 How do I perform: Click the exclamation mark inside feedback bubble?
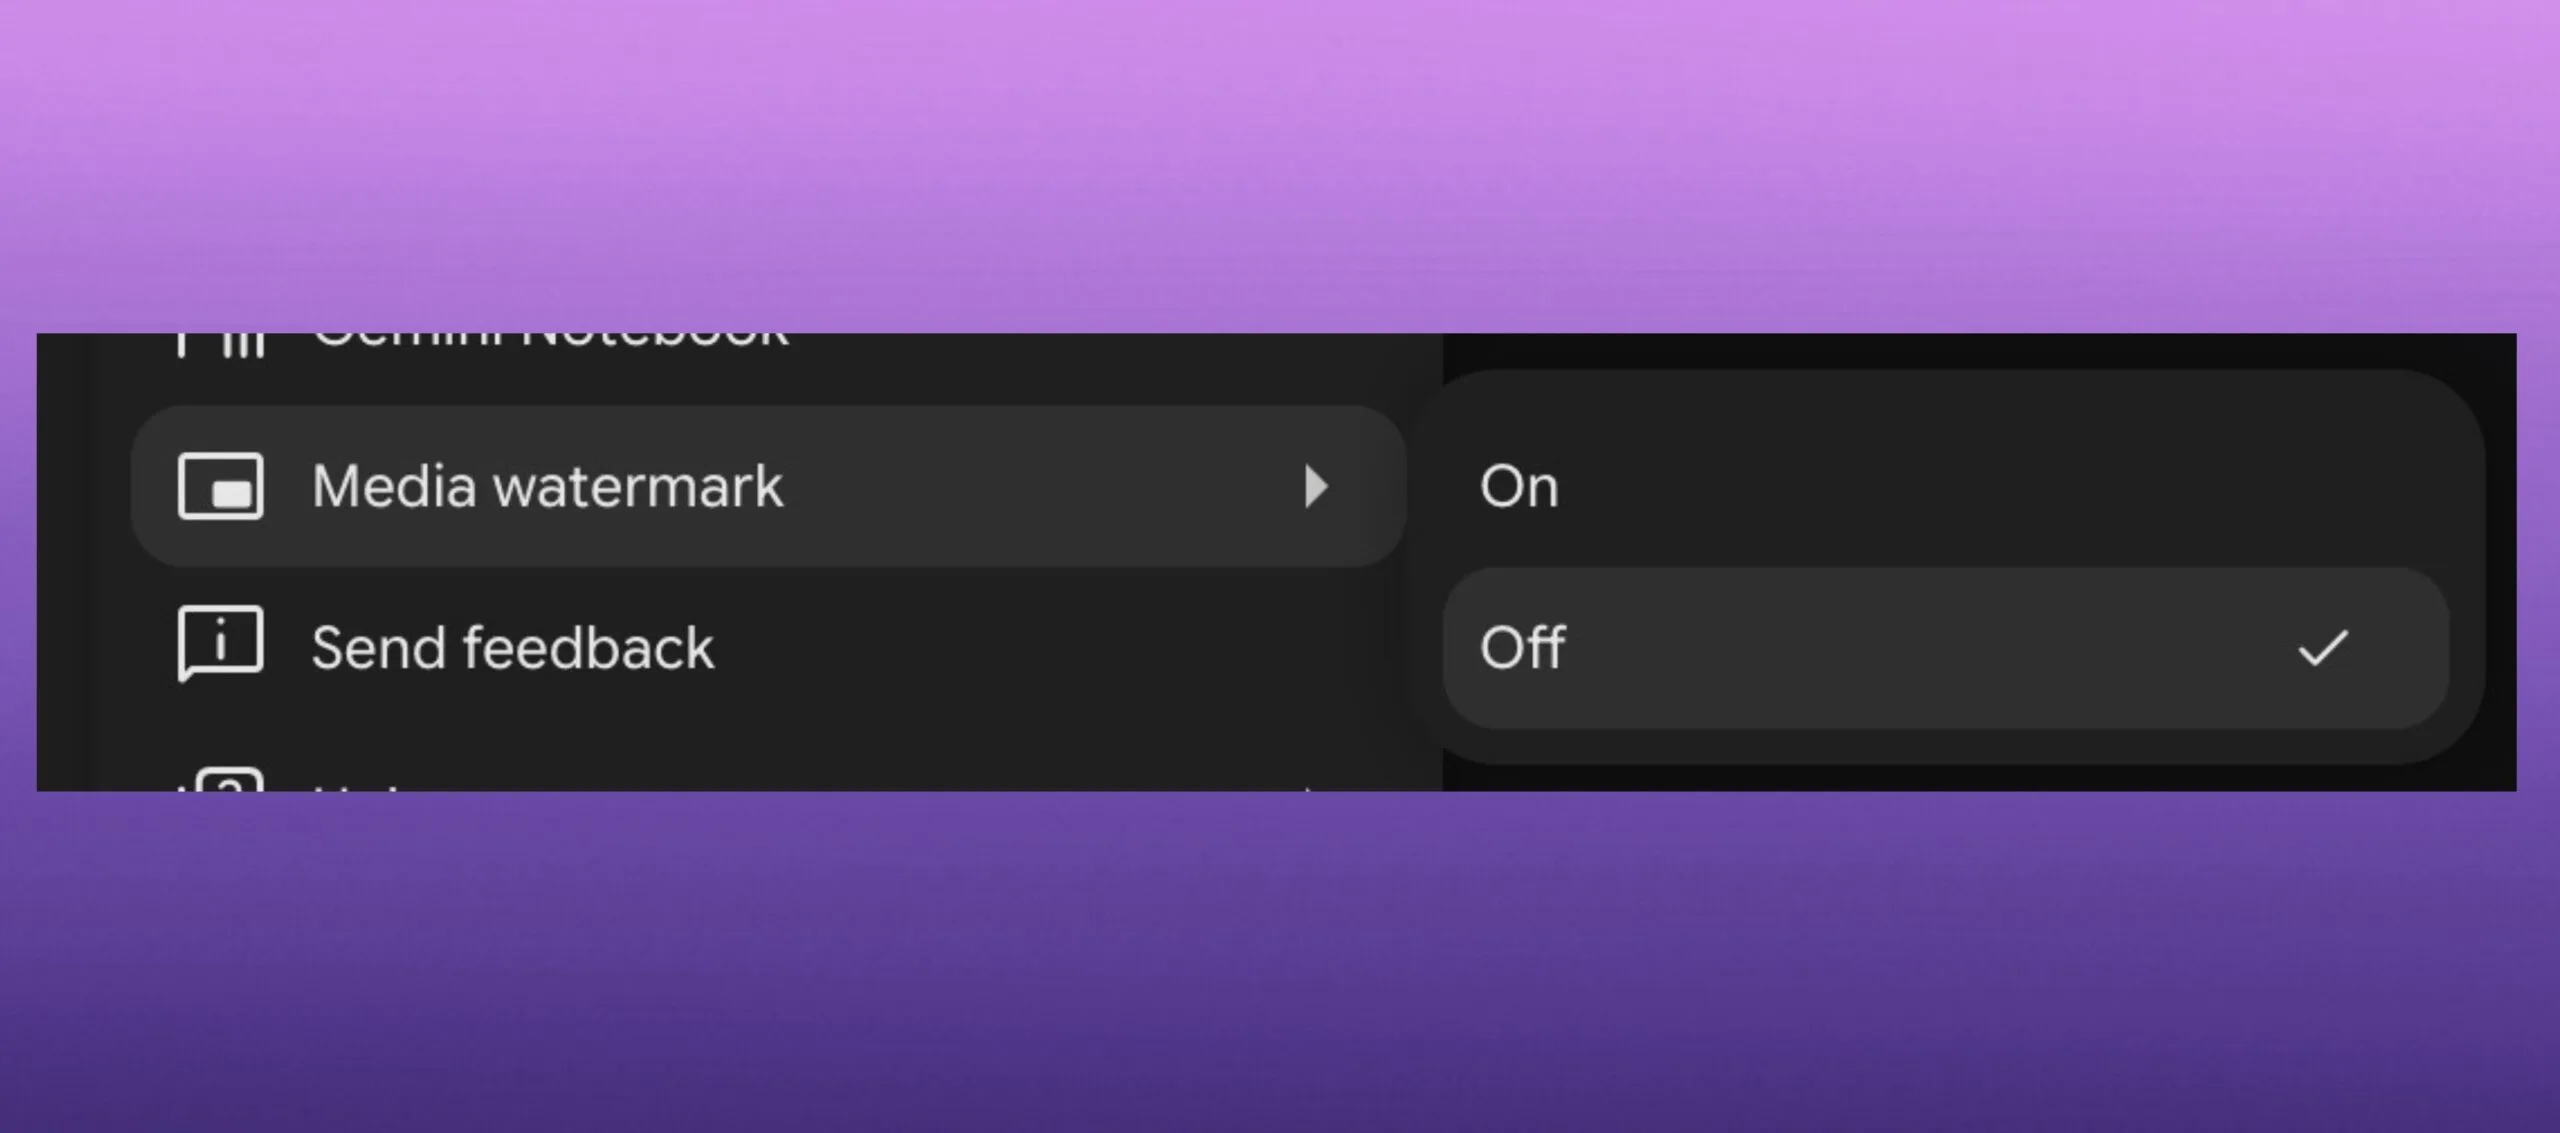(221, 639)
